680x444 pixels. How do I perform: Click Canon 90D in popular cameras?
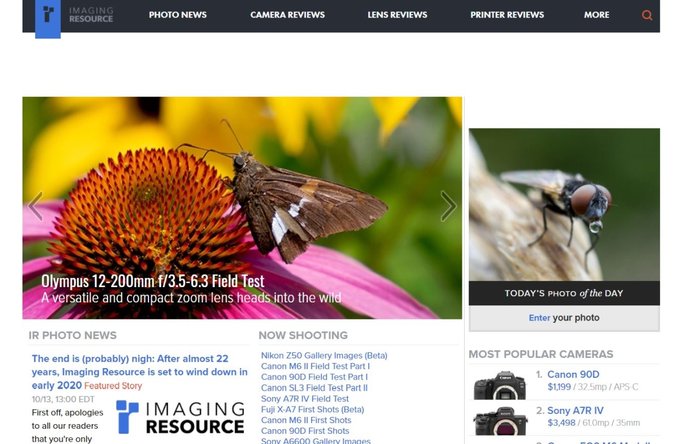(573, 374)
